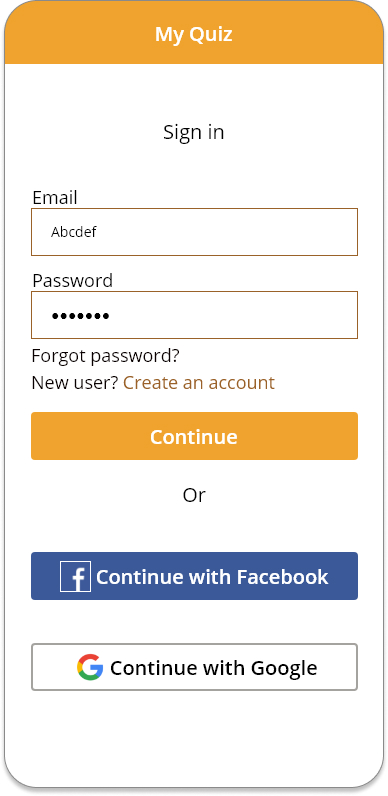Sign in using Continue with Facebook

(x=194, y=576)
